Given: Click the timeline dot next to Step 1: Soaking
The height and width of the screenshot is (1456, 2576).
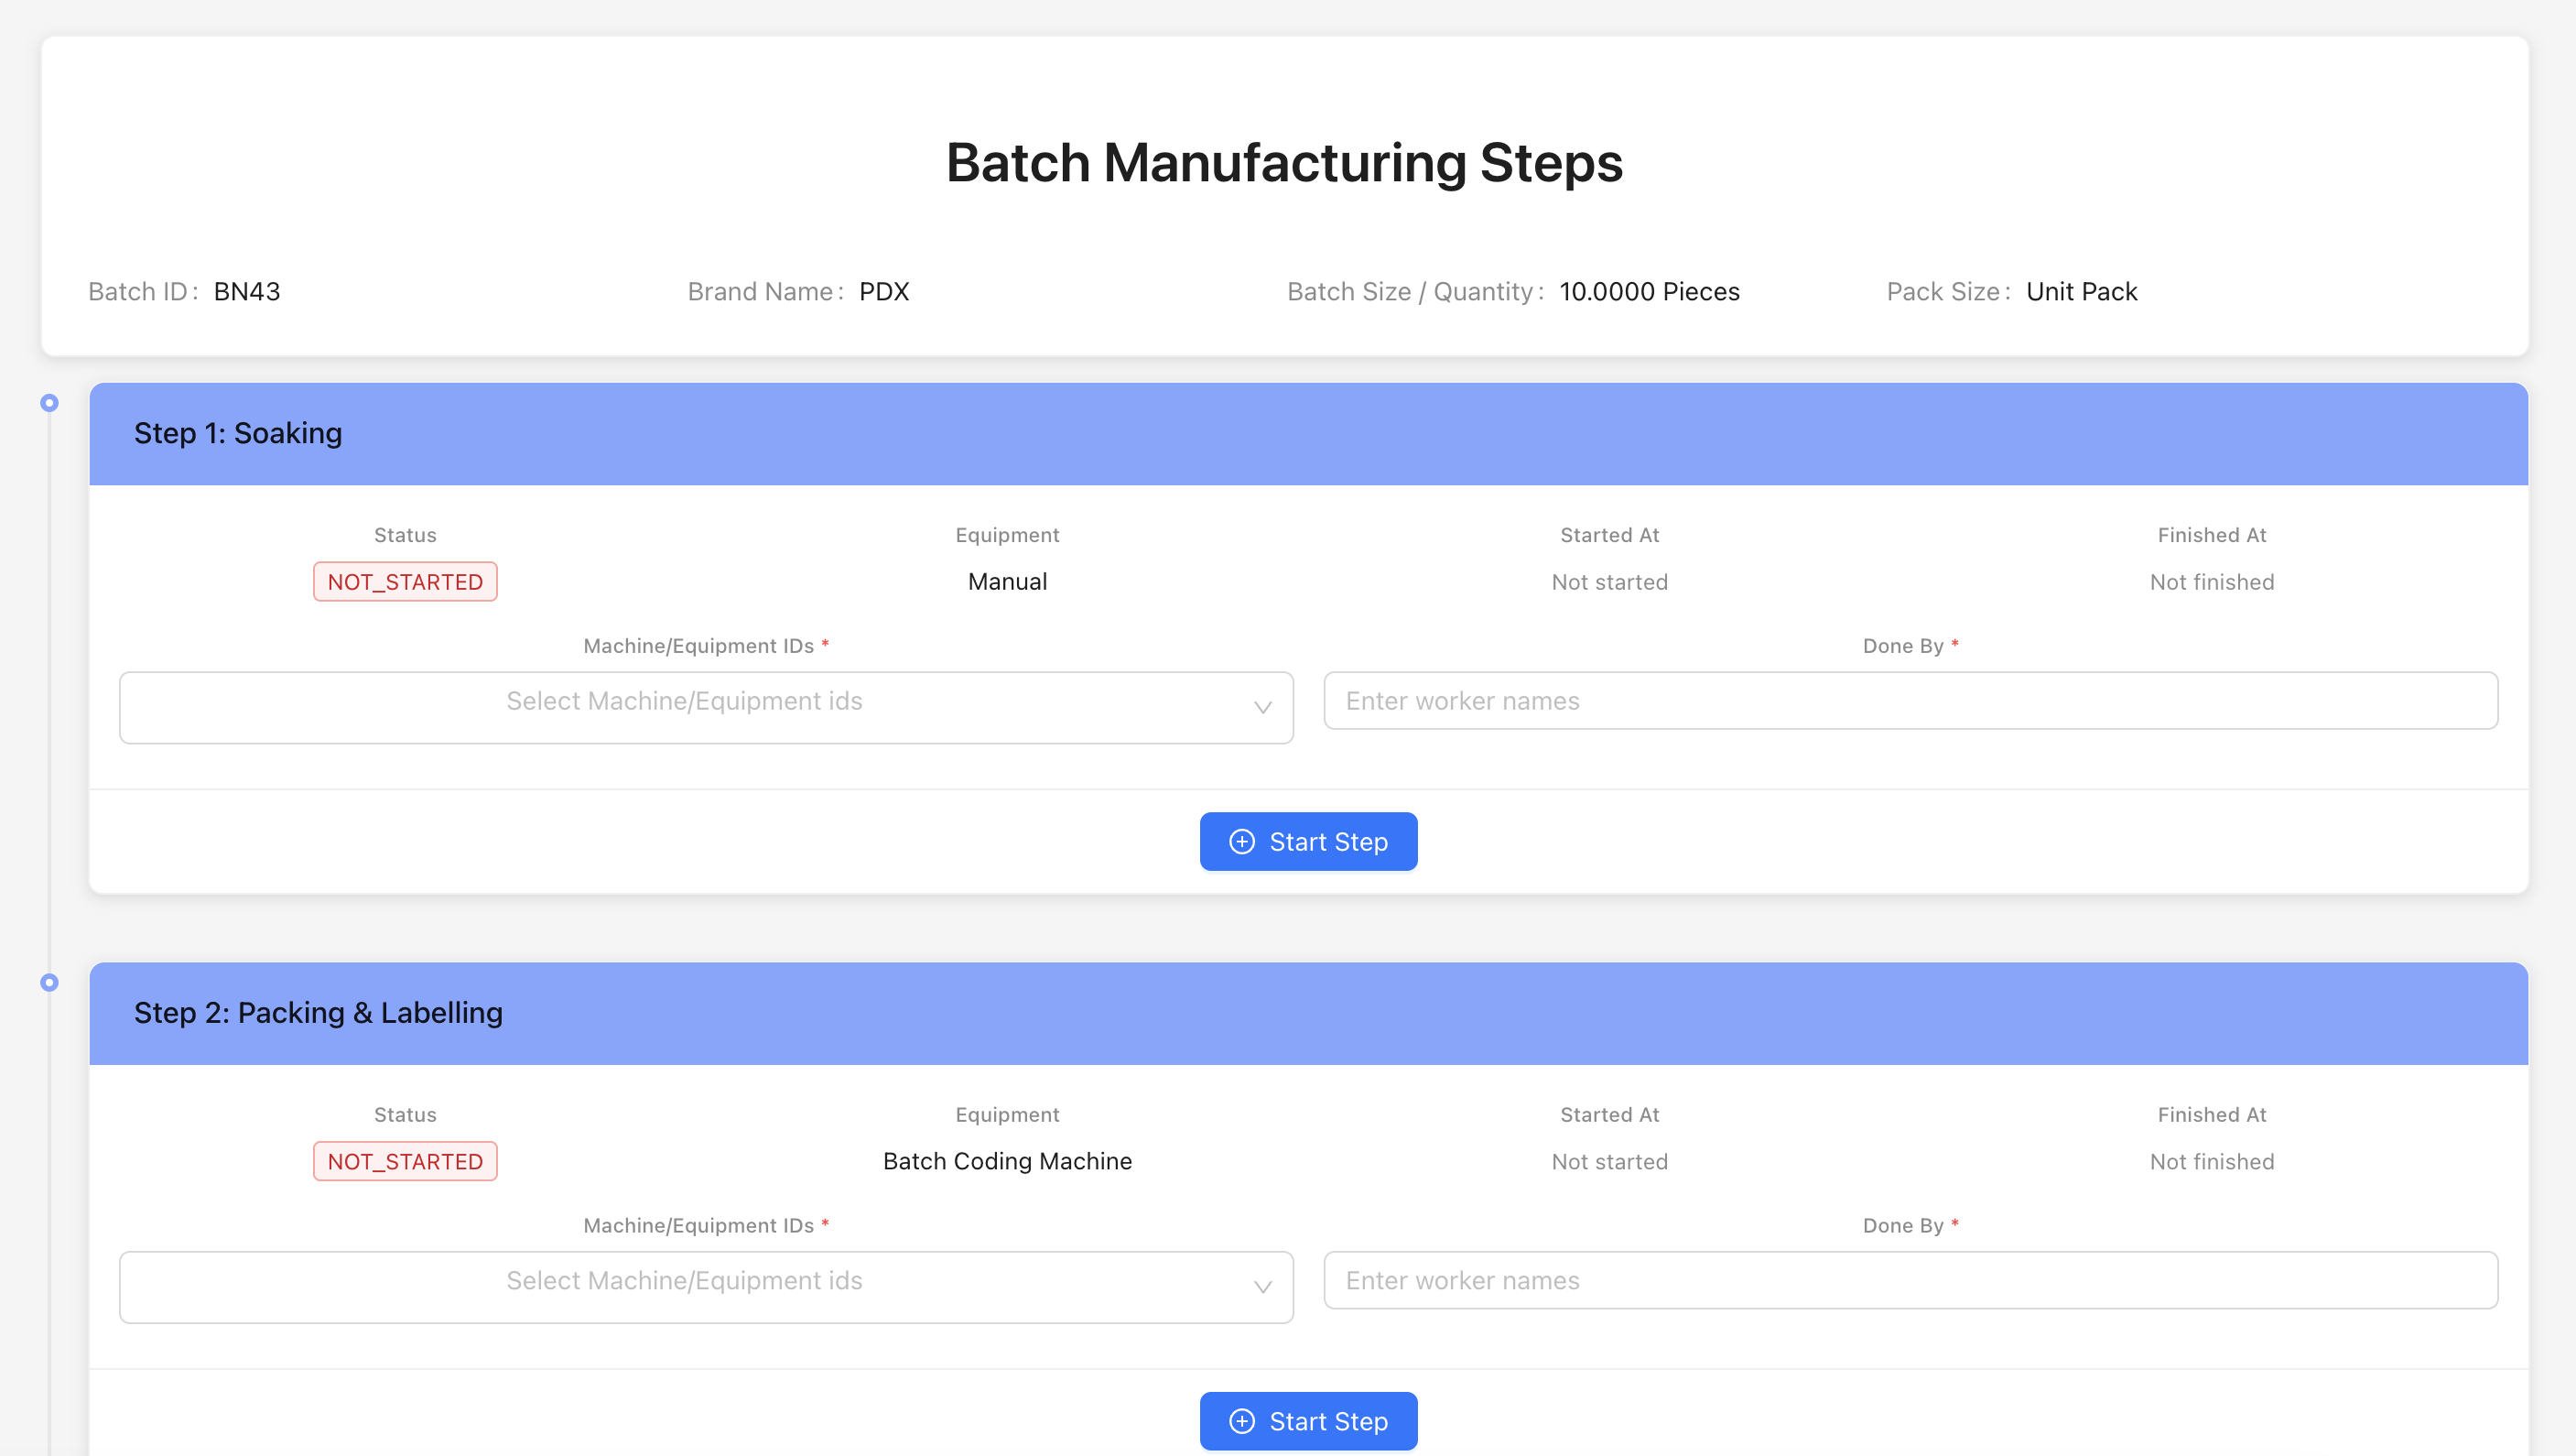Looking at the screenshot, I should (49, 403).
